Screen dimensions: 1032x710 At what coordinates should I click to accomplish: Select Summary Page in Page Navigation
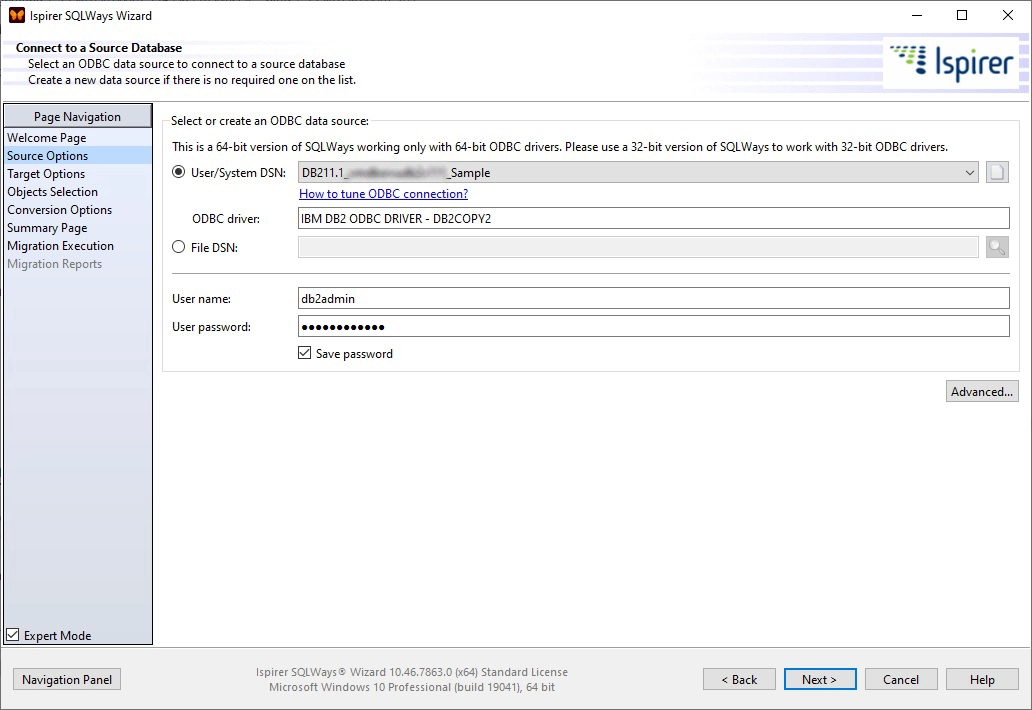(49, 227)
